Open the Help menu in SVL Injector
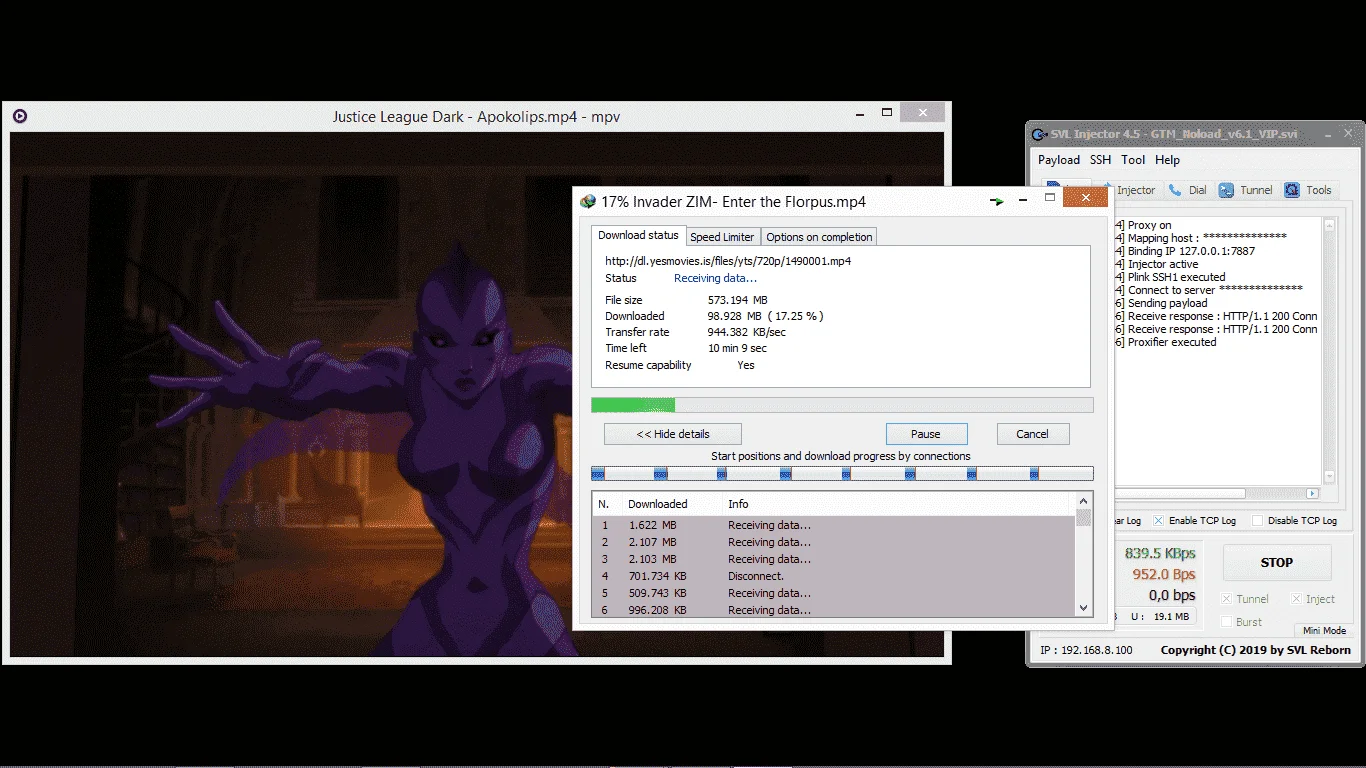 tap(1167, 160)
